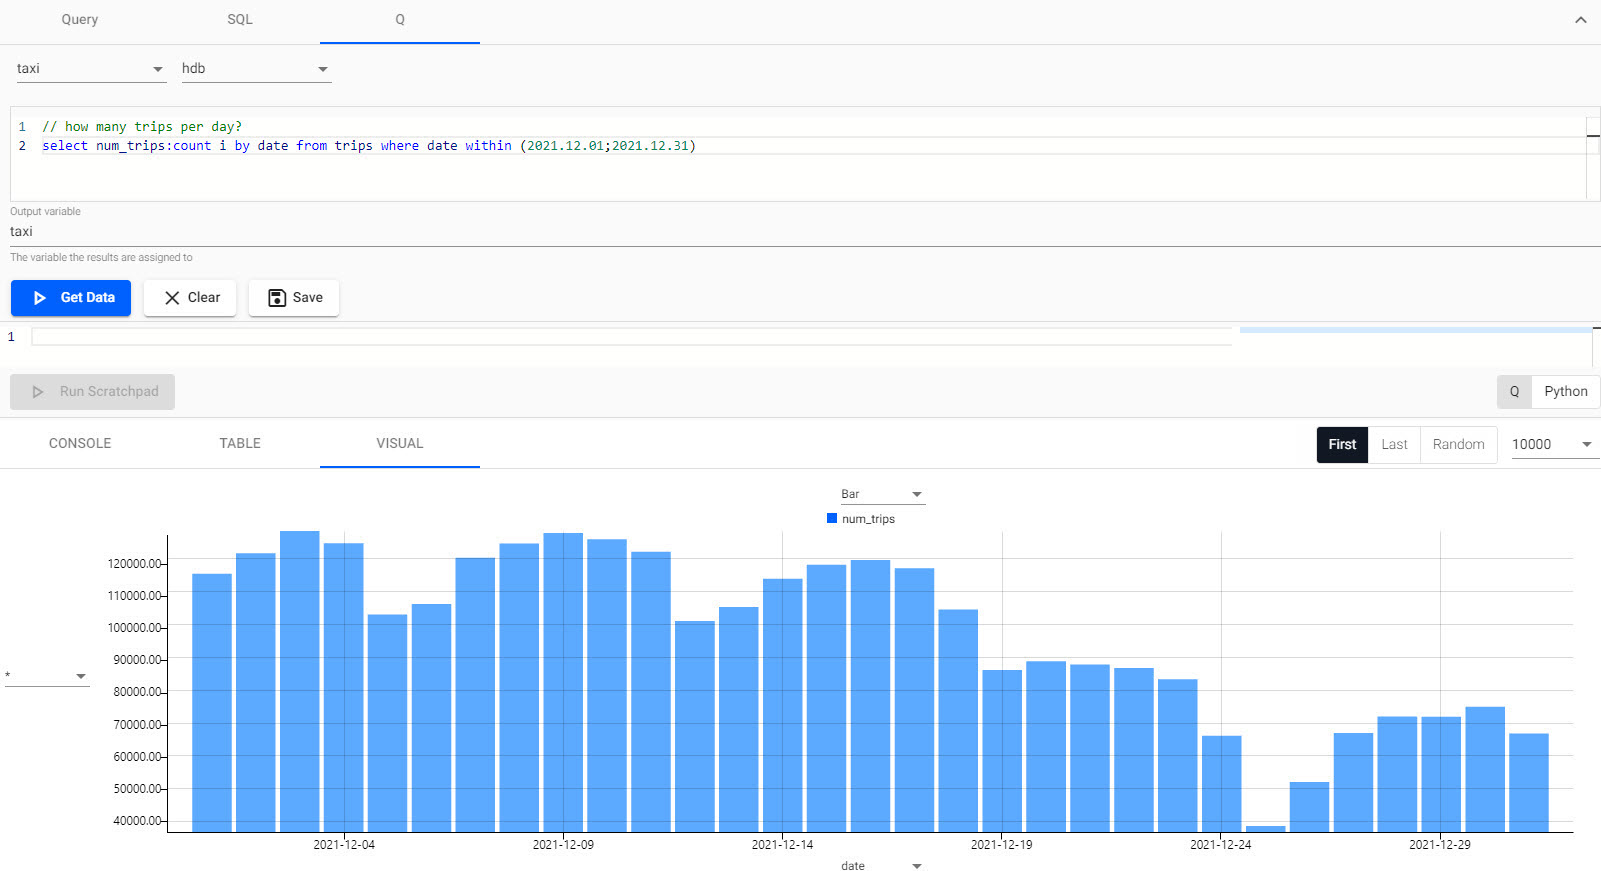Select First row sampling option
This screenshot has height=871, width=1601.
click(x=1342, y=445)
